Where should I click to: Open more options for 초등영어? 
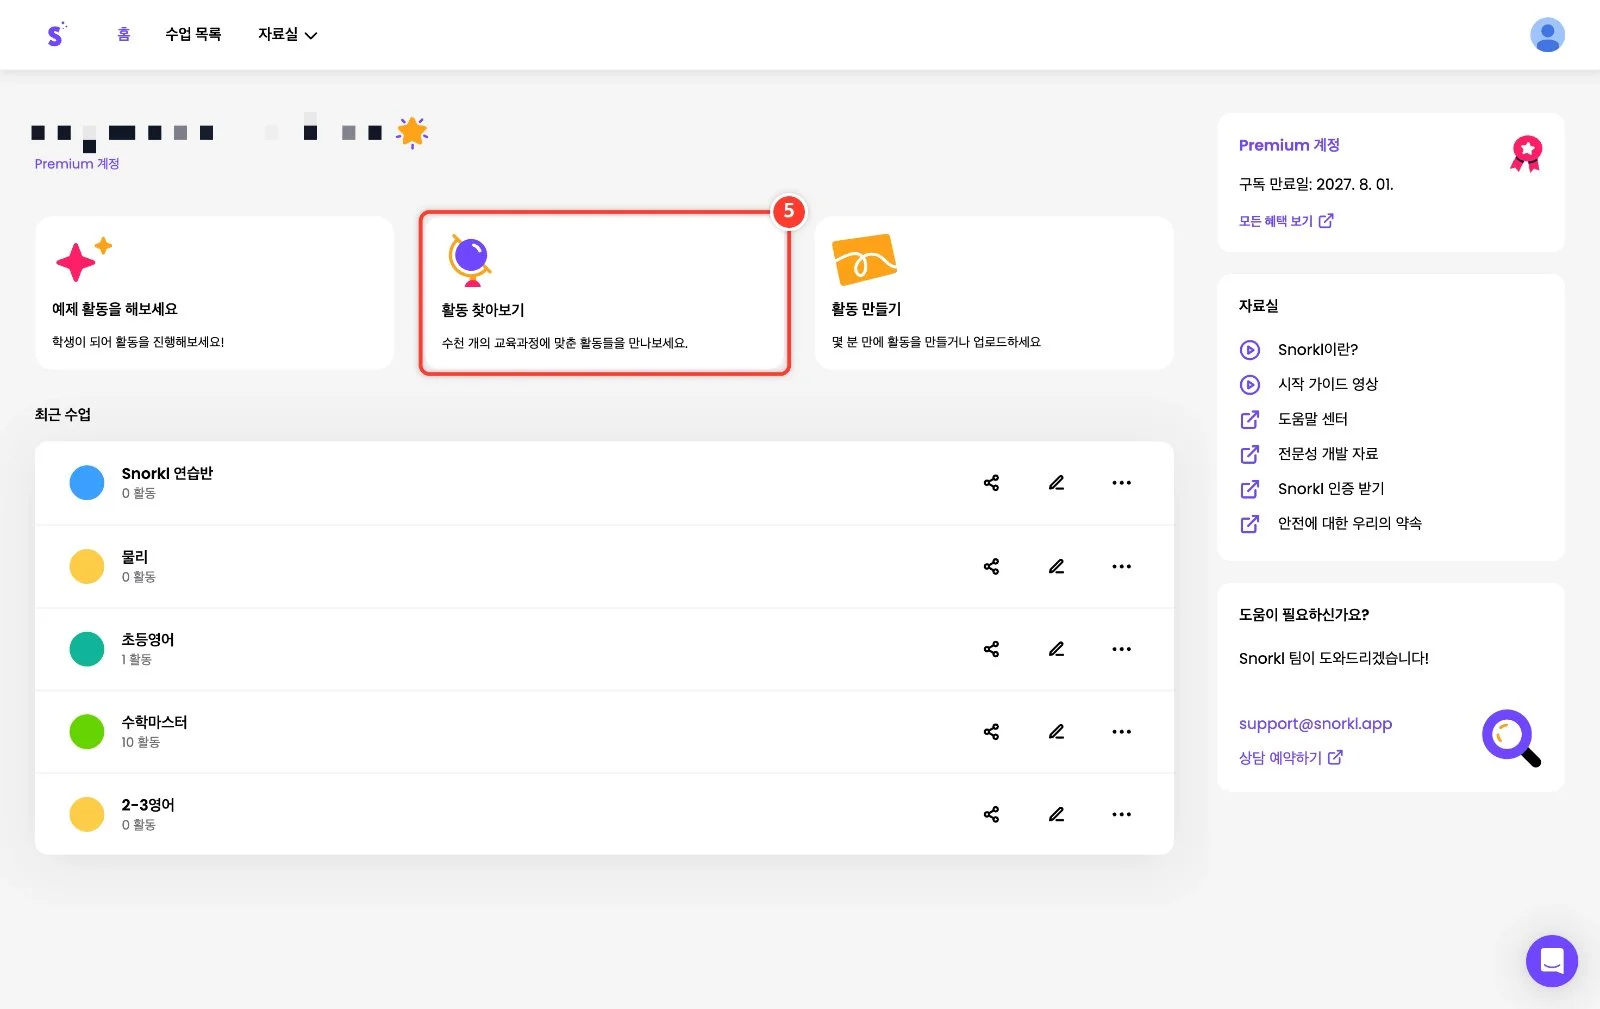1121,649
